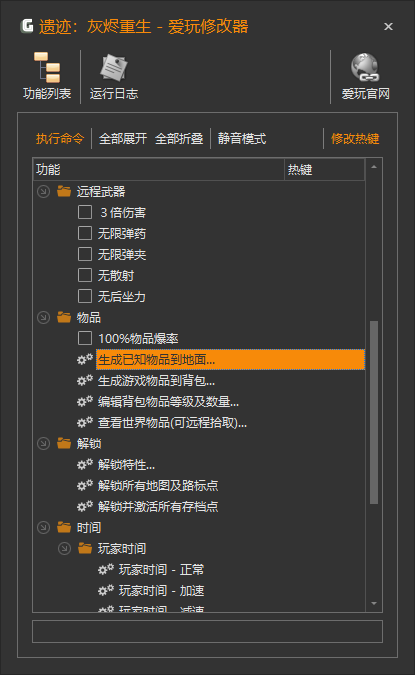
Task: Tick the 无限弹药 checkbox
Action: tap(85, 233)
